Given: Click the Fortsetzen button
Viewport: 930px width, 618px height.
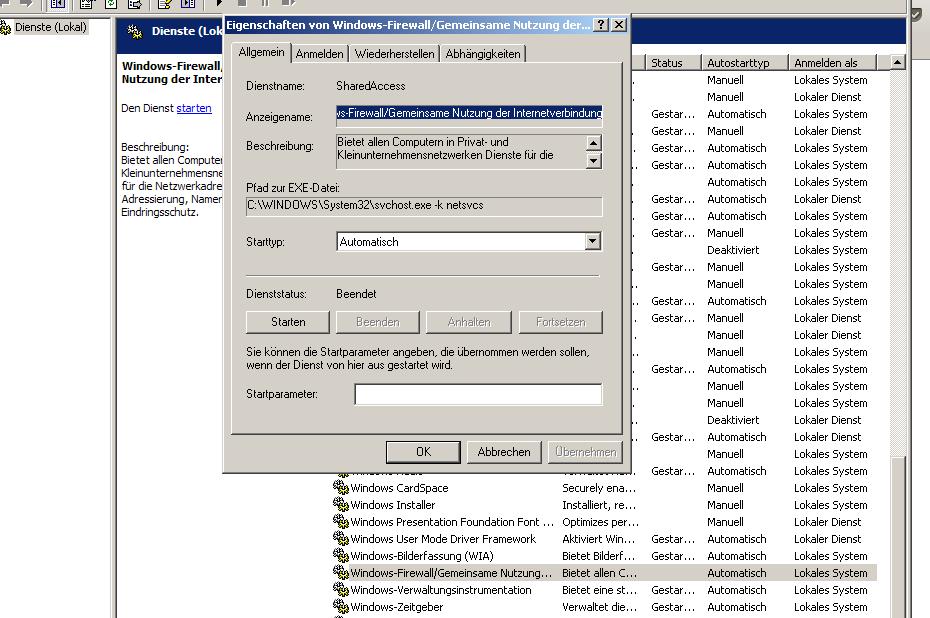Looking at the screenshot, I should pyautogui.click(x=560, y=322).
